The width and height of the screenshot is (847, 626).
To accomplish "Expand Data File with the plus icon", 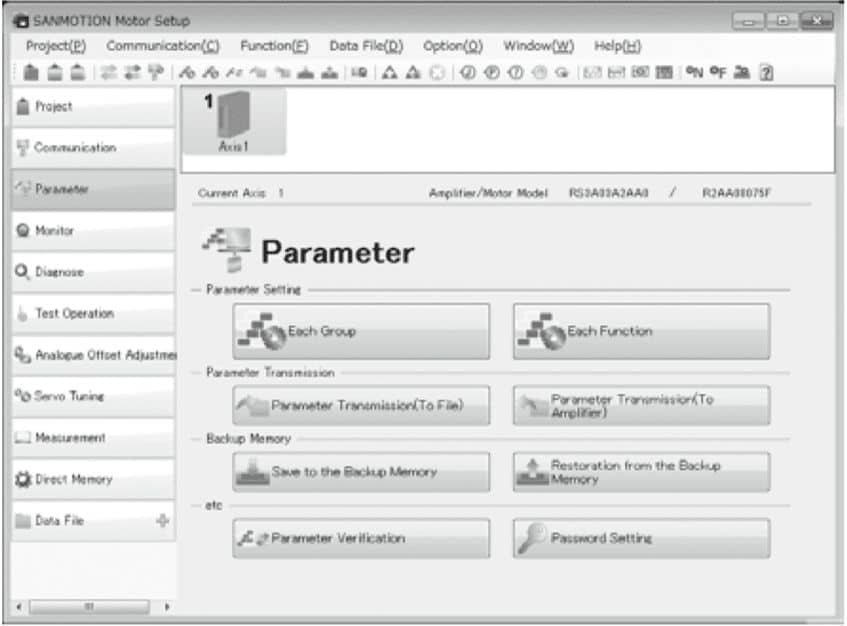I will tap(162, 521).
